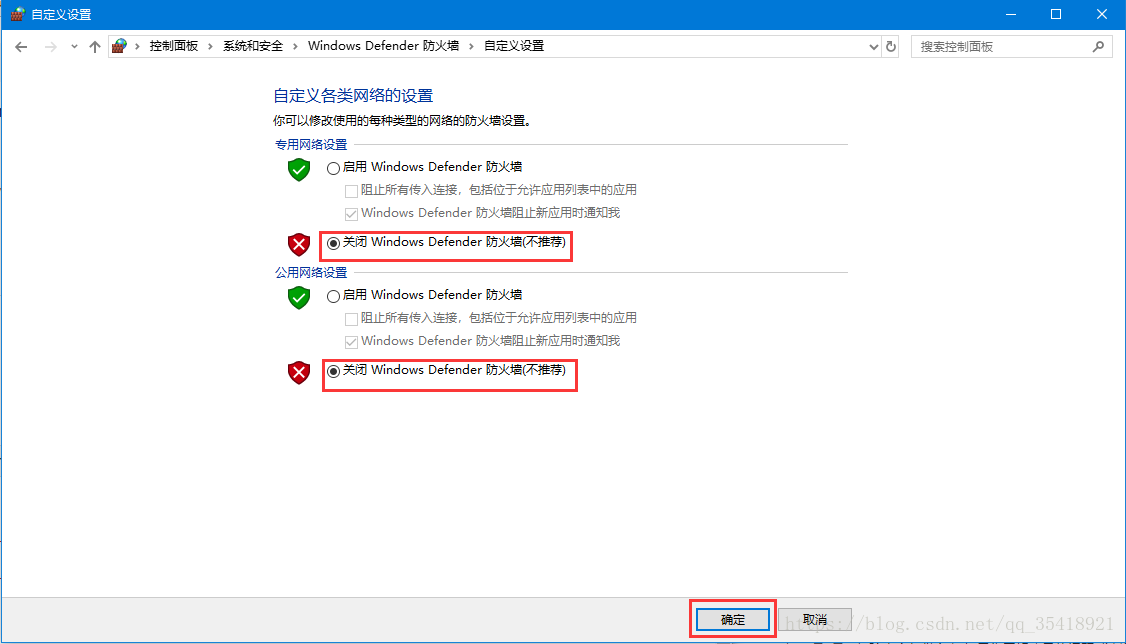Open Windows Defender 防火墙 breadcrumb
The width and height of the screenshot is (1126, 644).
pyautogui.click(x=383, y=46)
